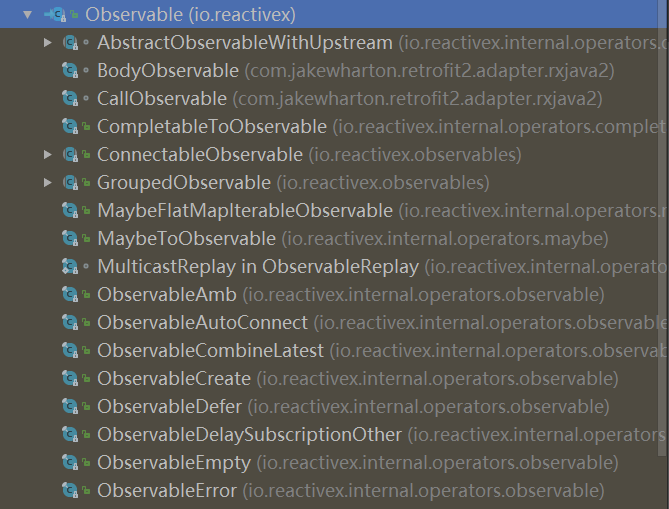Click the package-private dot icon of BodyObservable
This screenshot has width=669, height=509.
(x=86, y=70)
